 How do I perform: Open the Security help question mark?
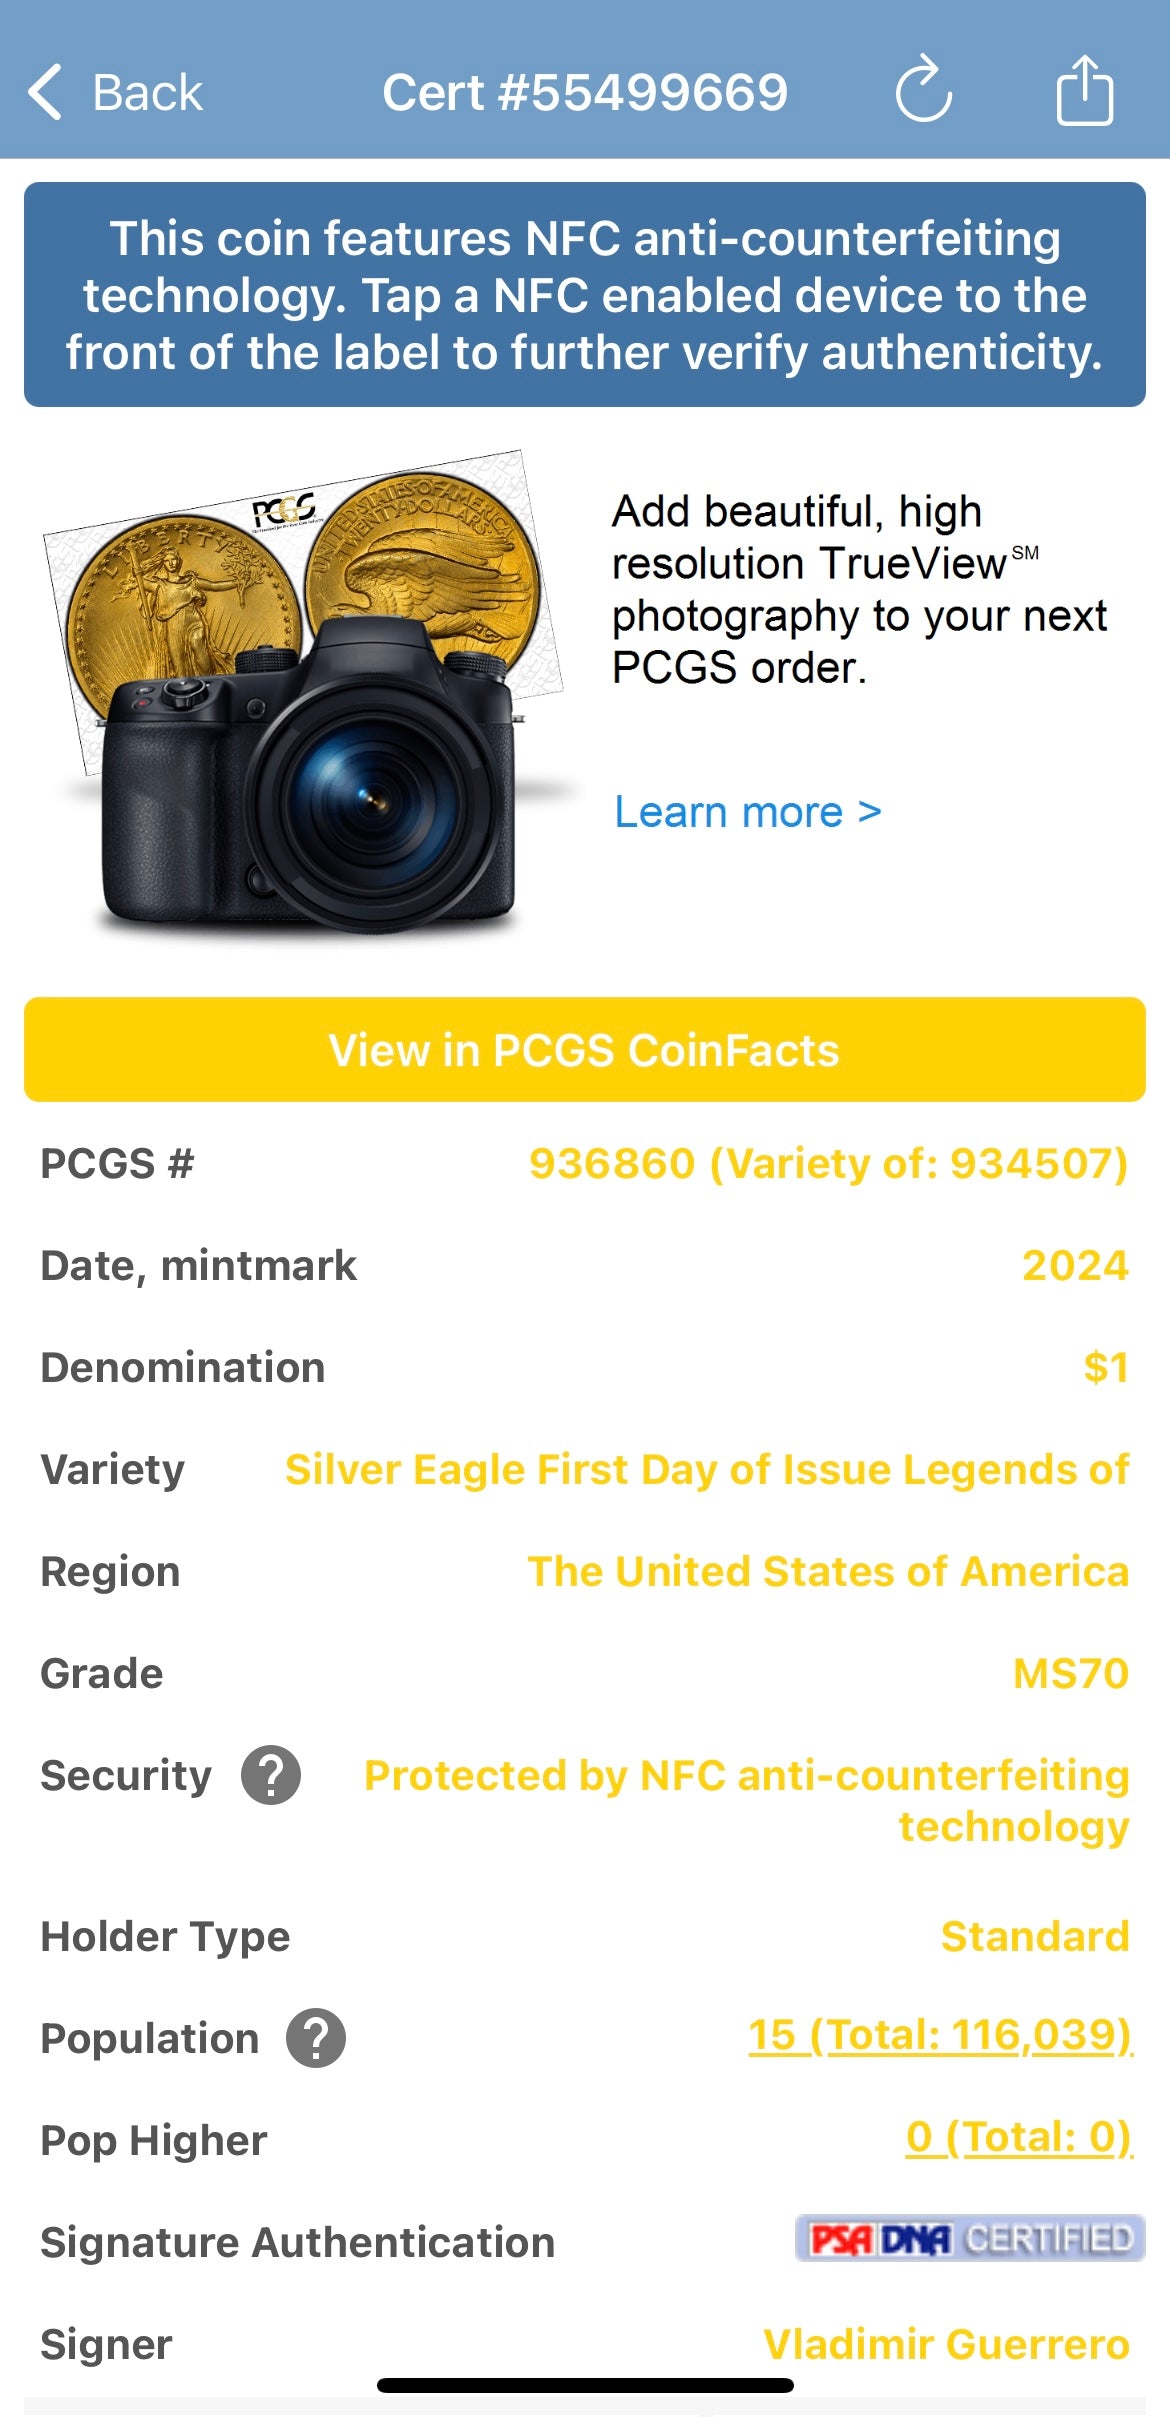click(271, 1775)
